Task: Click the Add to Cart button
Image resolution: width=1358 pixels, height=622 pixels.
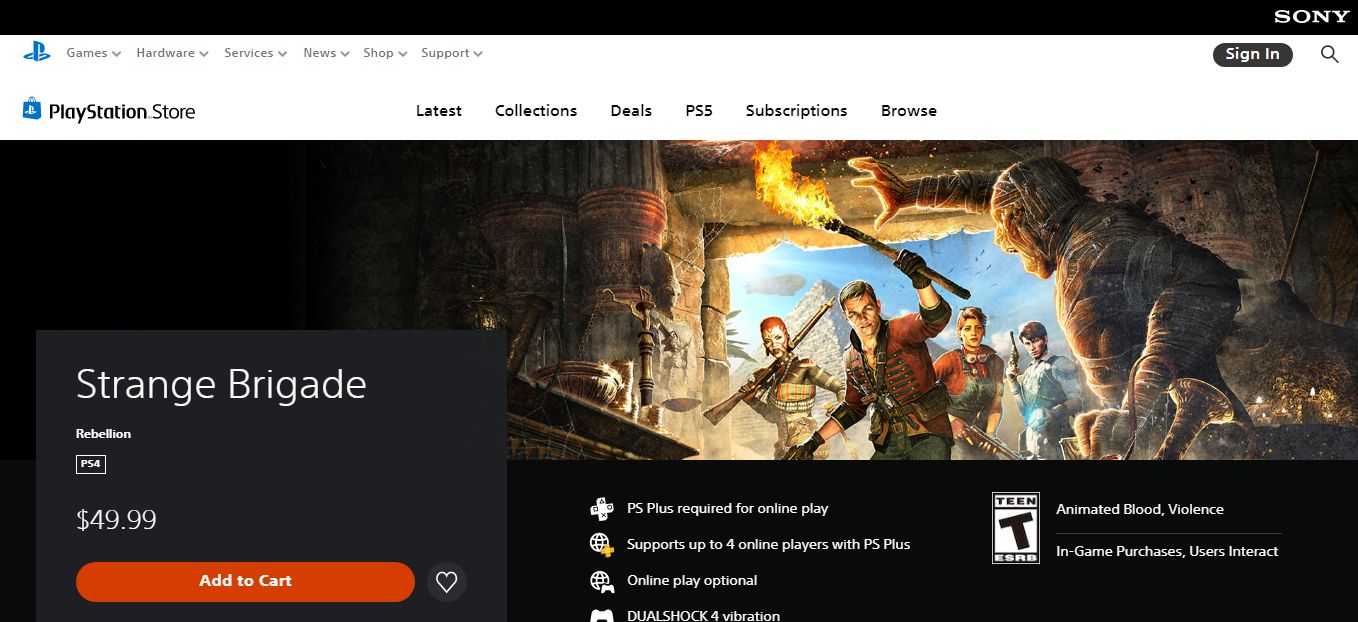Action: pos(245,581)
